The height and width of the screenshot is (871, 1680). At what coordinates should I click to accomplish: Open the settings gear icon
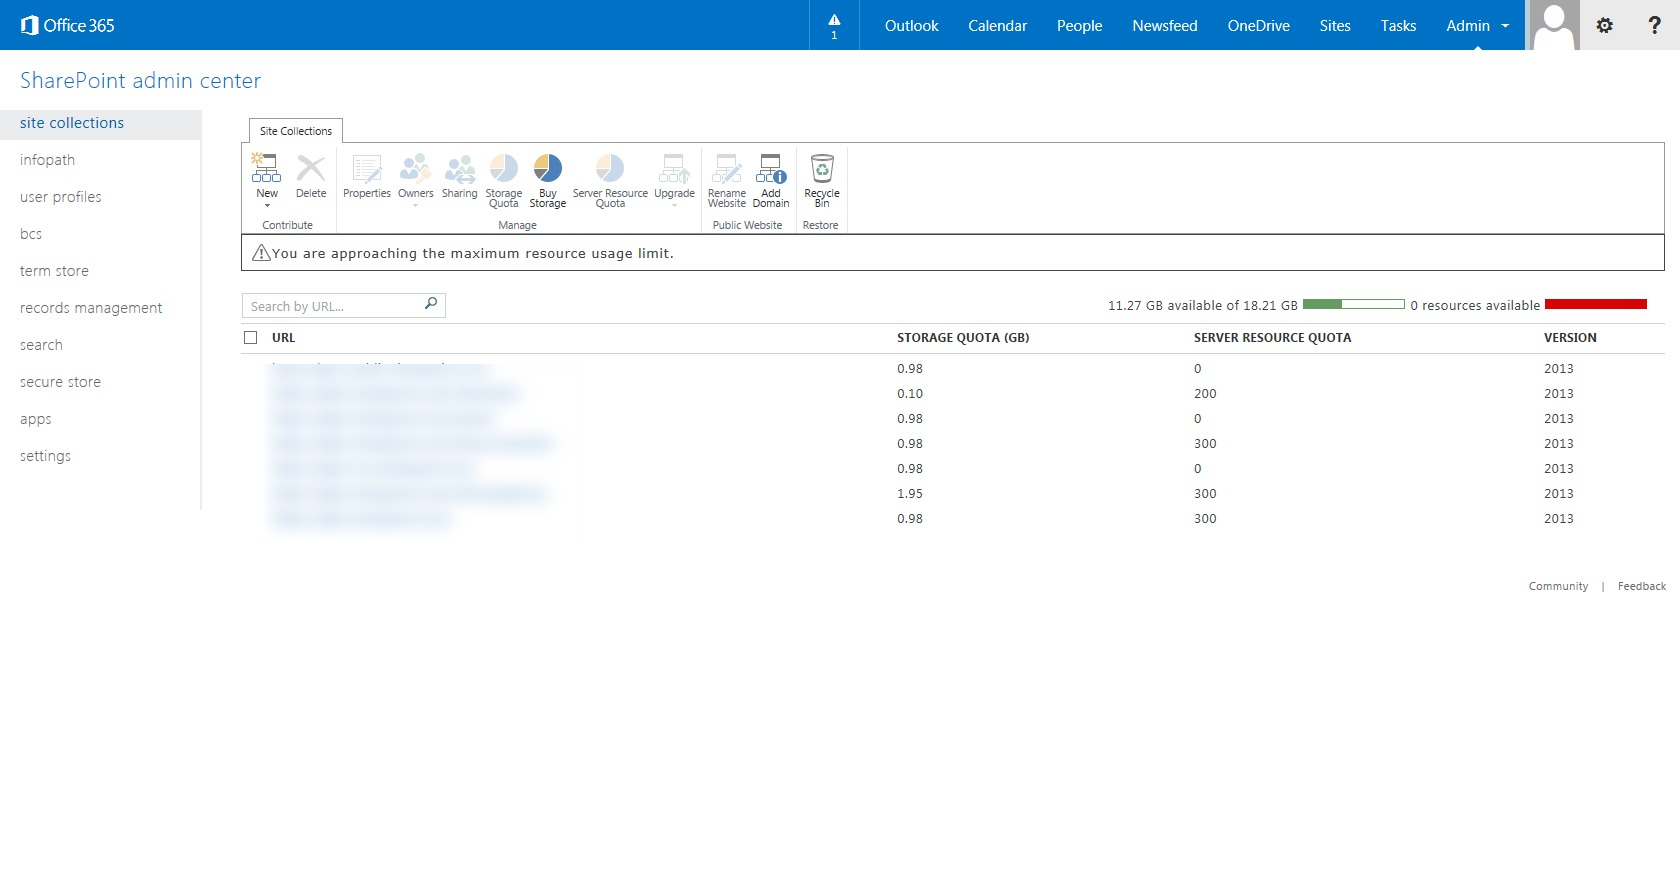tap(1605, 25)
